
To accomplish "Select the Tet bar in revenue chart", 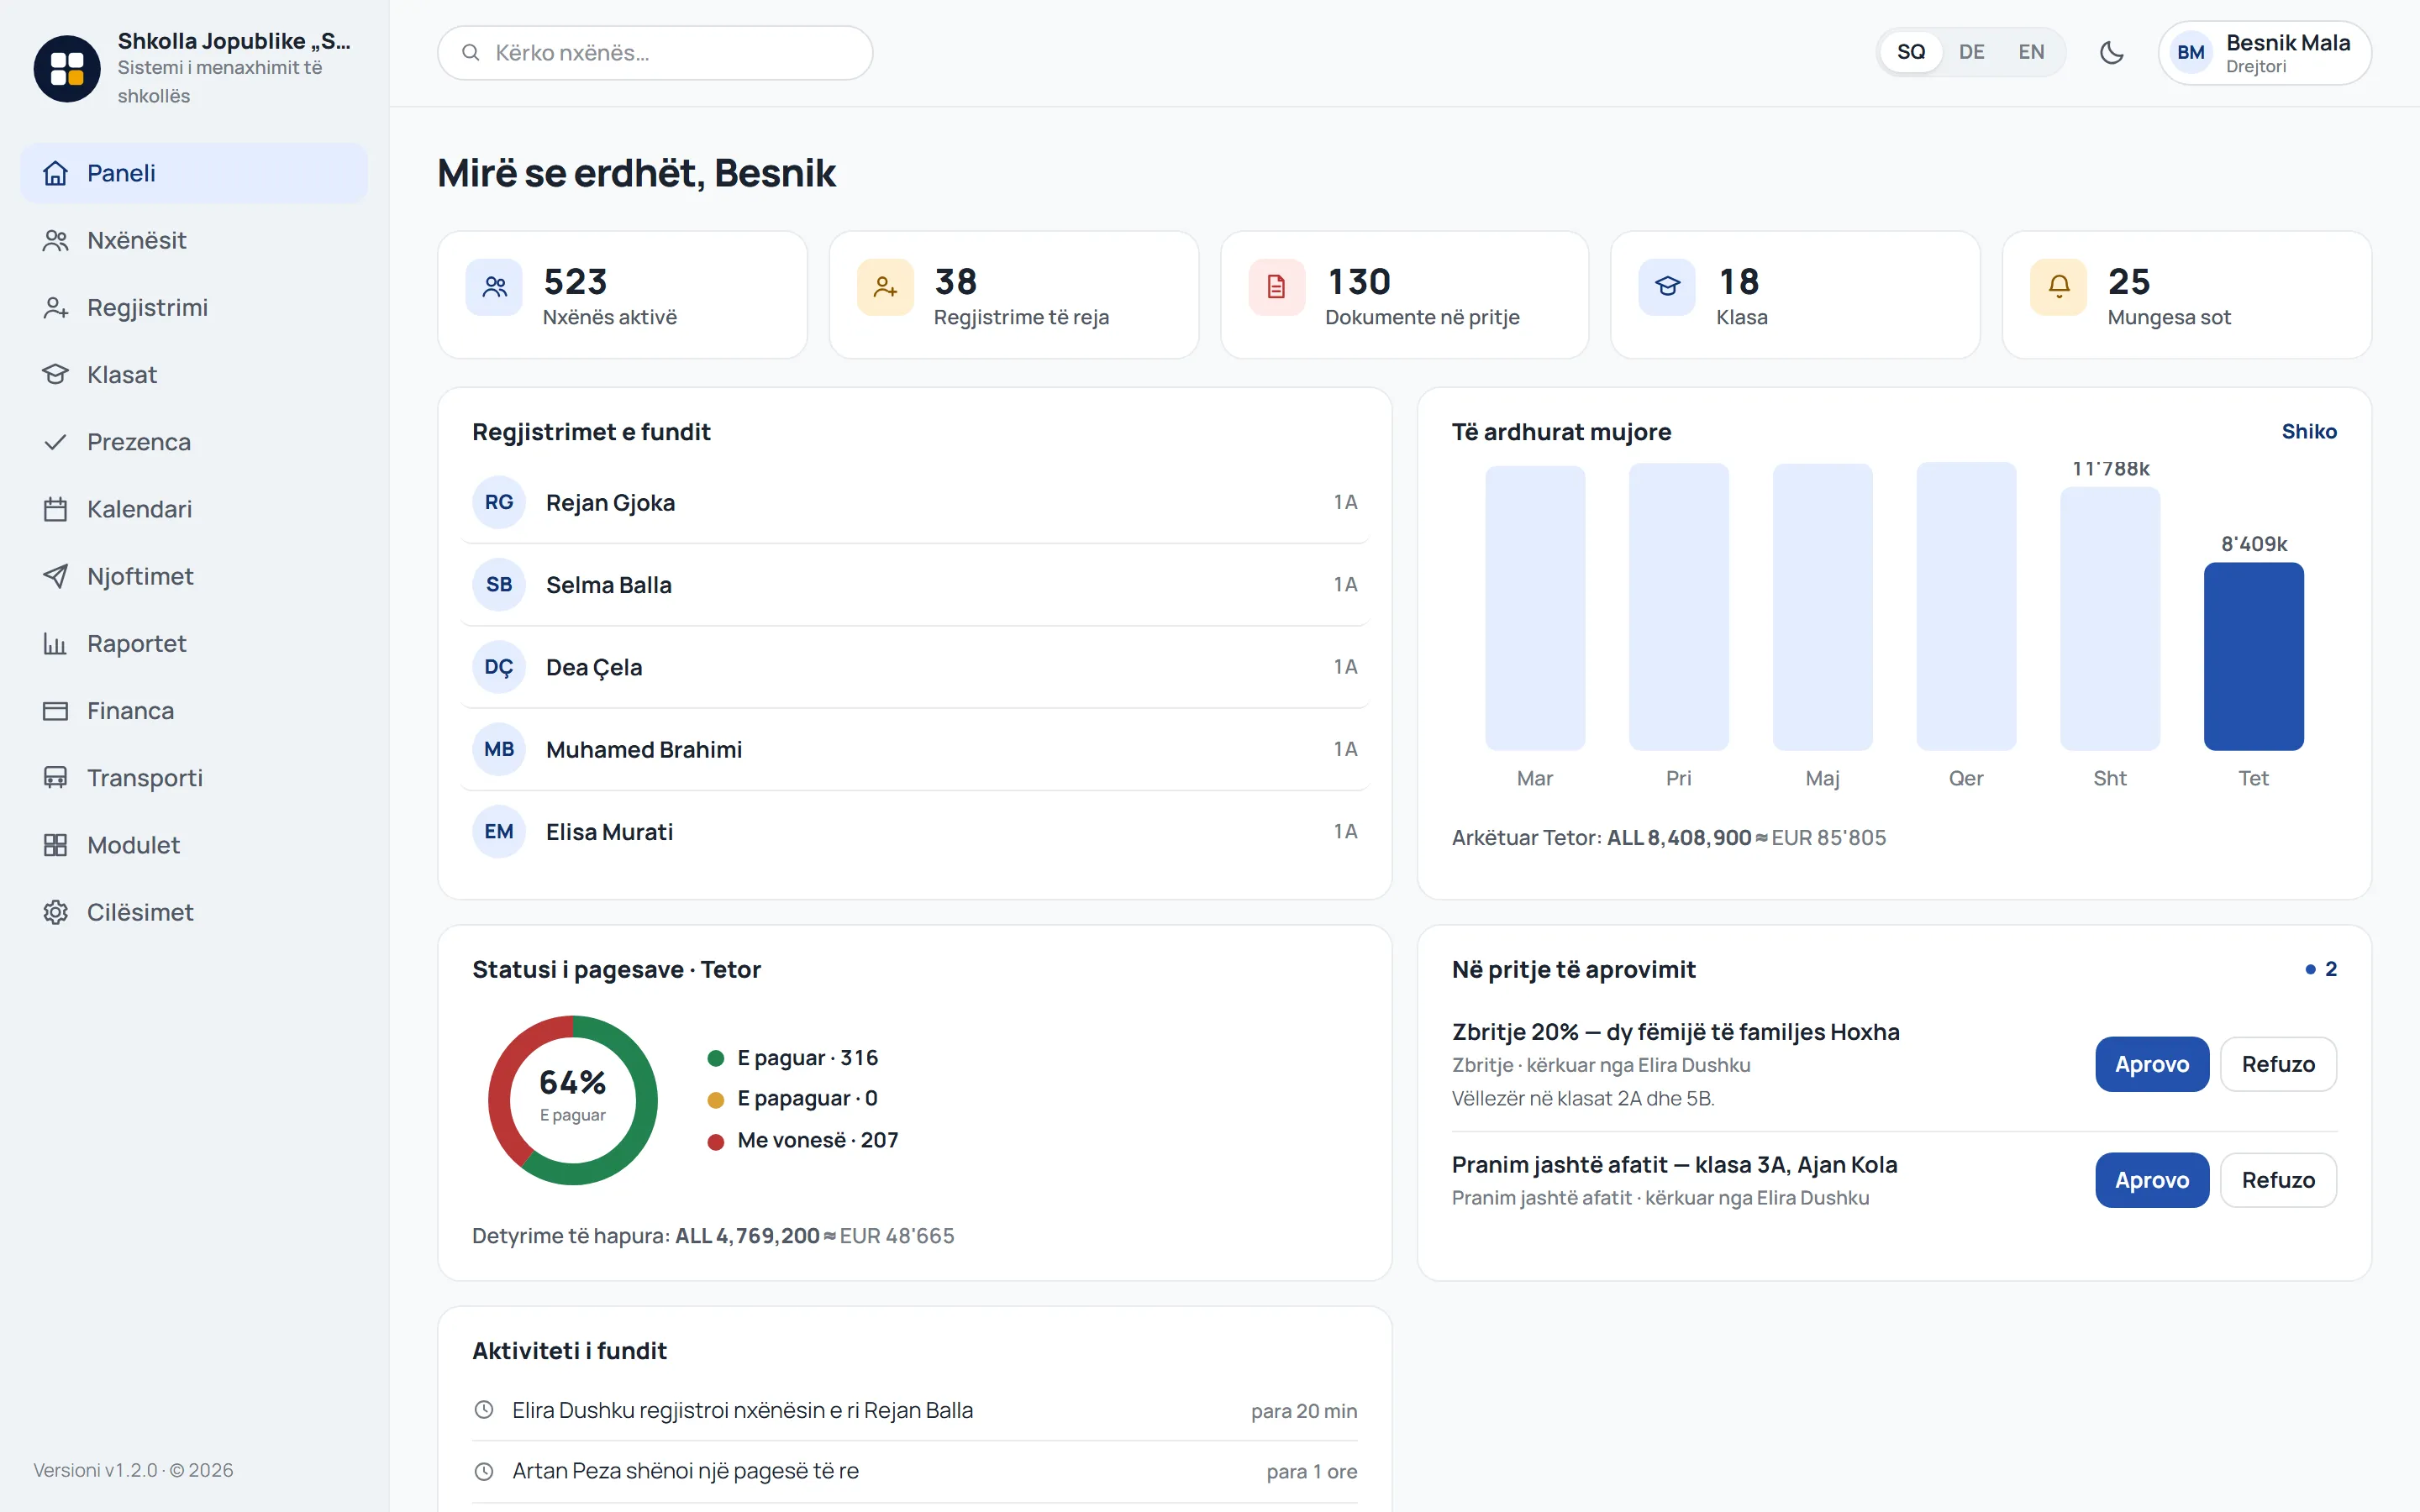I will [2254, 656].
